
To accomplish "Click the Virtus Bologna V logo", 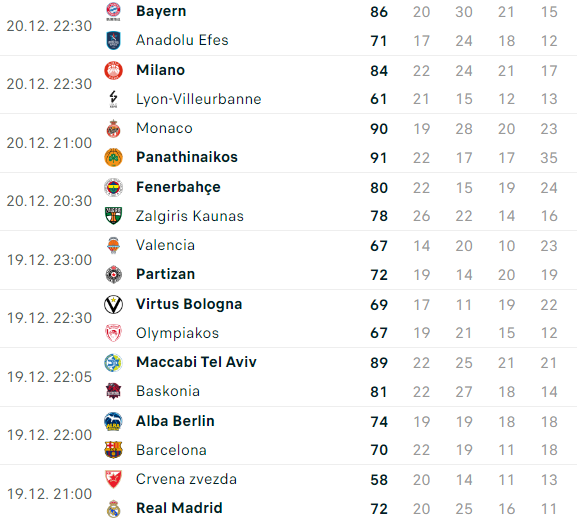I will [x=113, y=305].
